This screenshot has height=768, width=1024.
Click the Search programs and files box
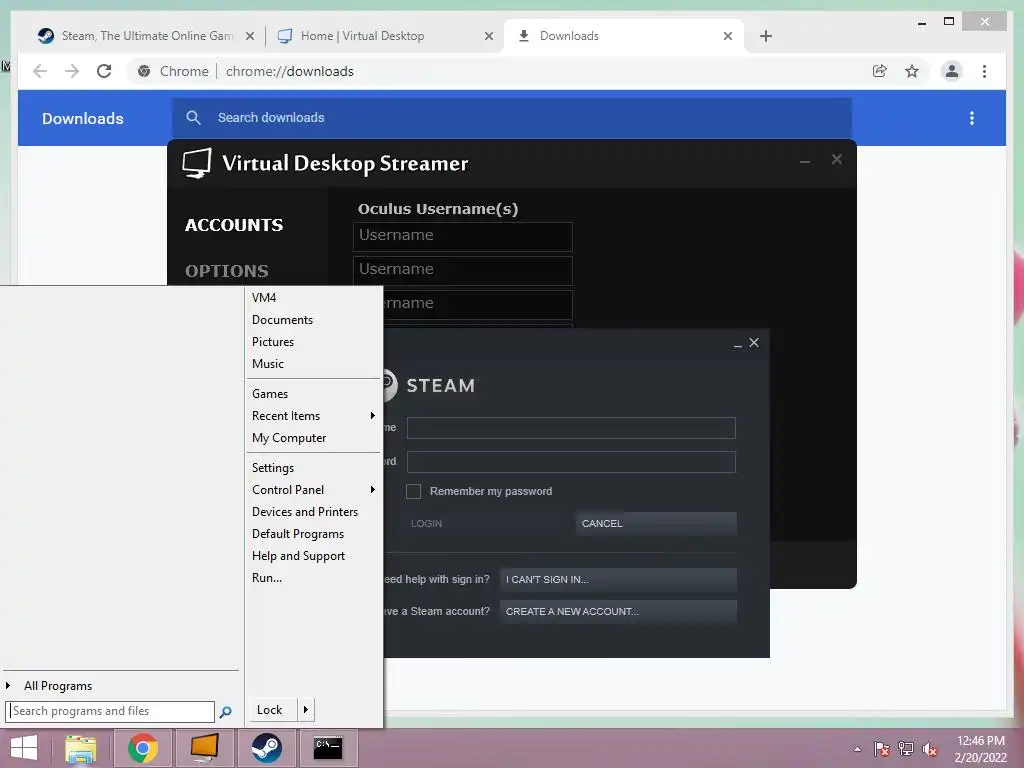[x=110, y=711]
